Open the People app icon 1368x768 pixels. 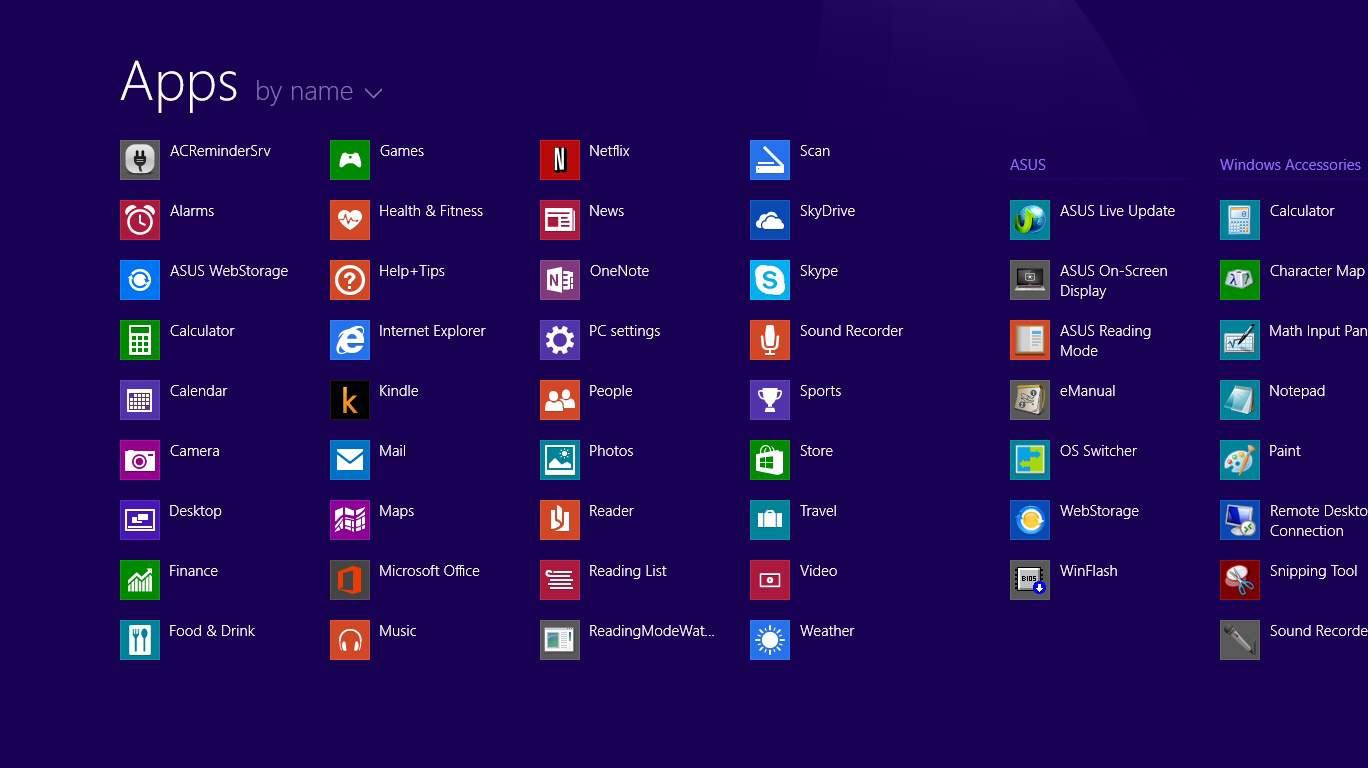560,400
